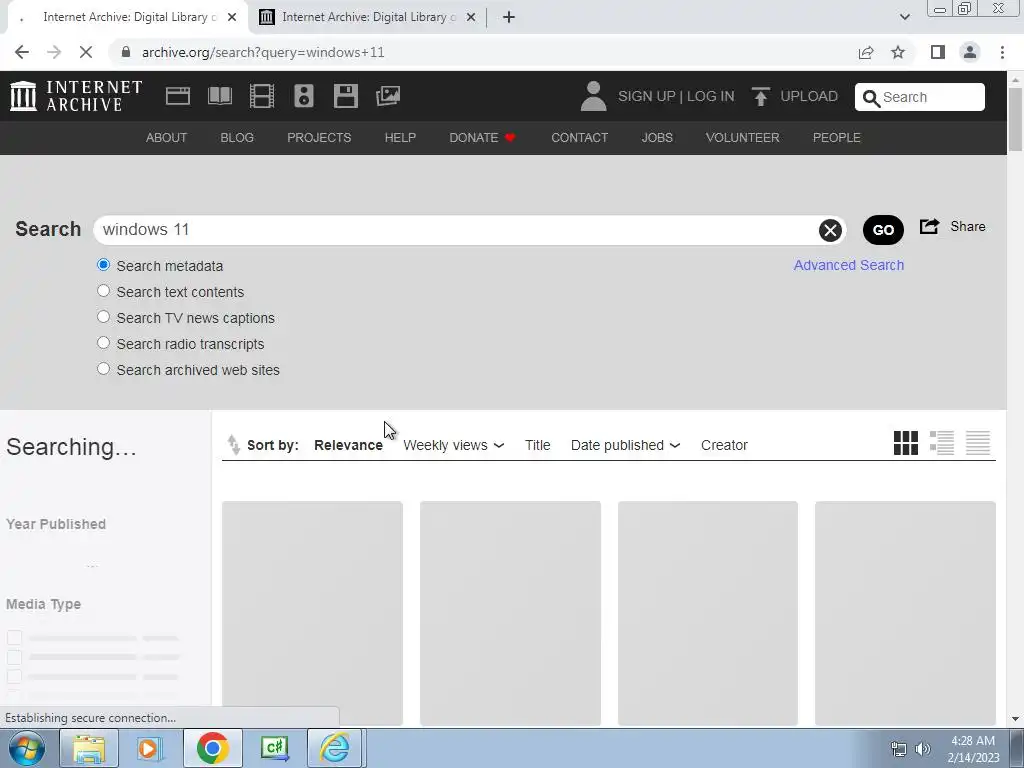The width and height of the screenshot is (1024, 768).
Task: Open the Web (Wayback) media icon
Action: pyautogui.click(x=178, y=96)
